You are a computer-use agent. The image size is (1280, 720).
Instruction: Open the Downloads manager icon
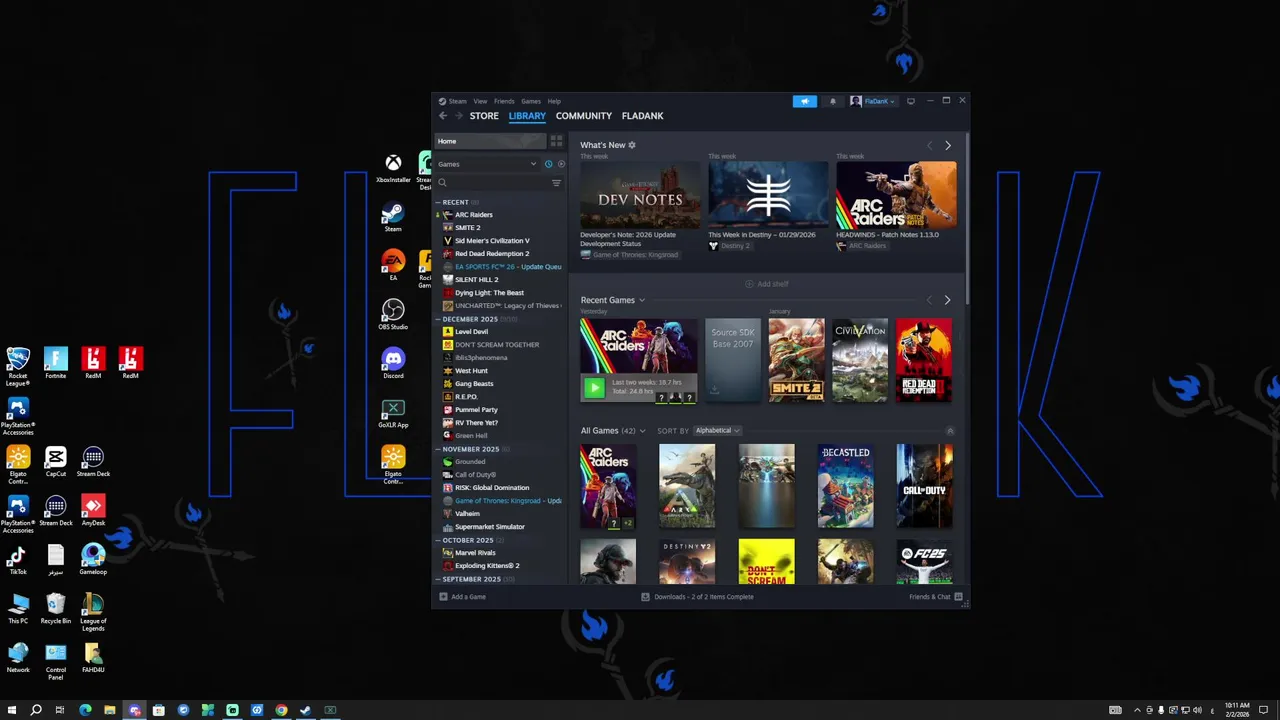tap(645, 597)
